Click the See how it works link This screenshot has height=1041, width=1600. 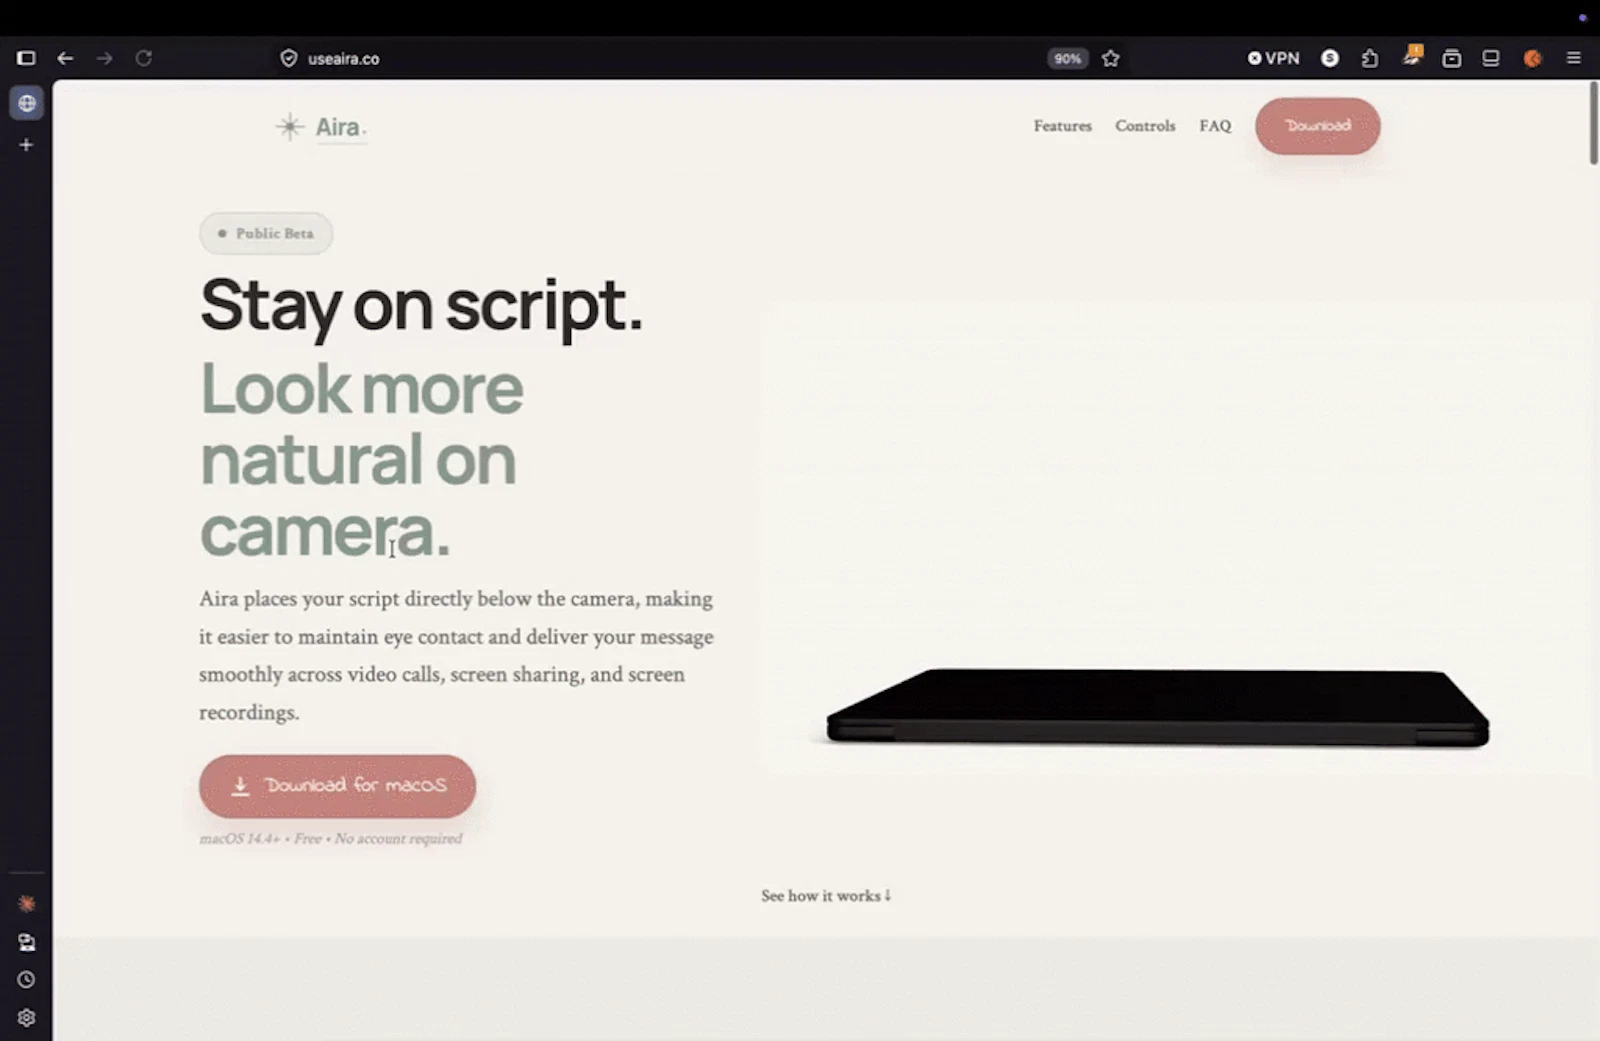pos(826,896)
